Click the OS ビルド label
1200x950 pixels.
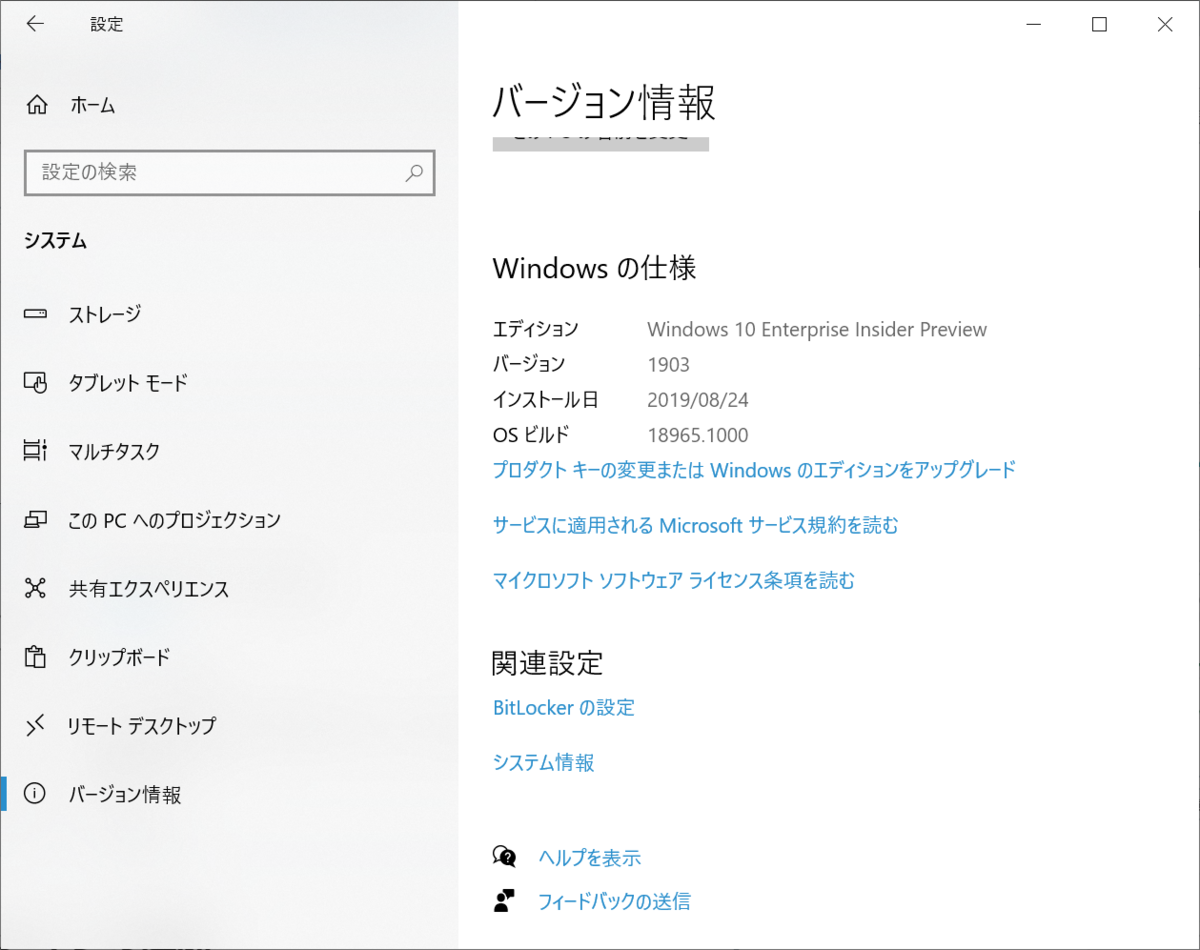point(531,435)
